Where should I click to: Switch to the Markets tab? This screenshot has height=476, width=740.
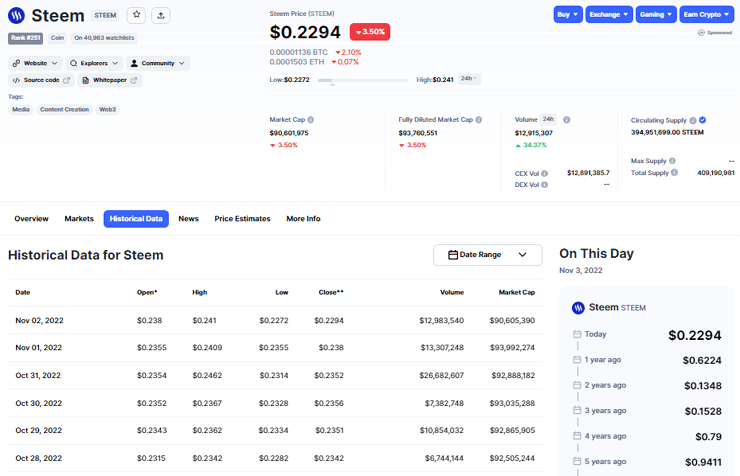pyautogui.click(x=79, y=219)
